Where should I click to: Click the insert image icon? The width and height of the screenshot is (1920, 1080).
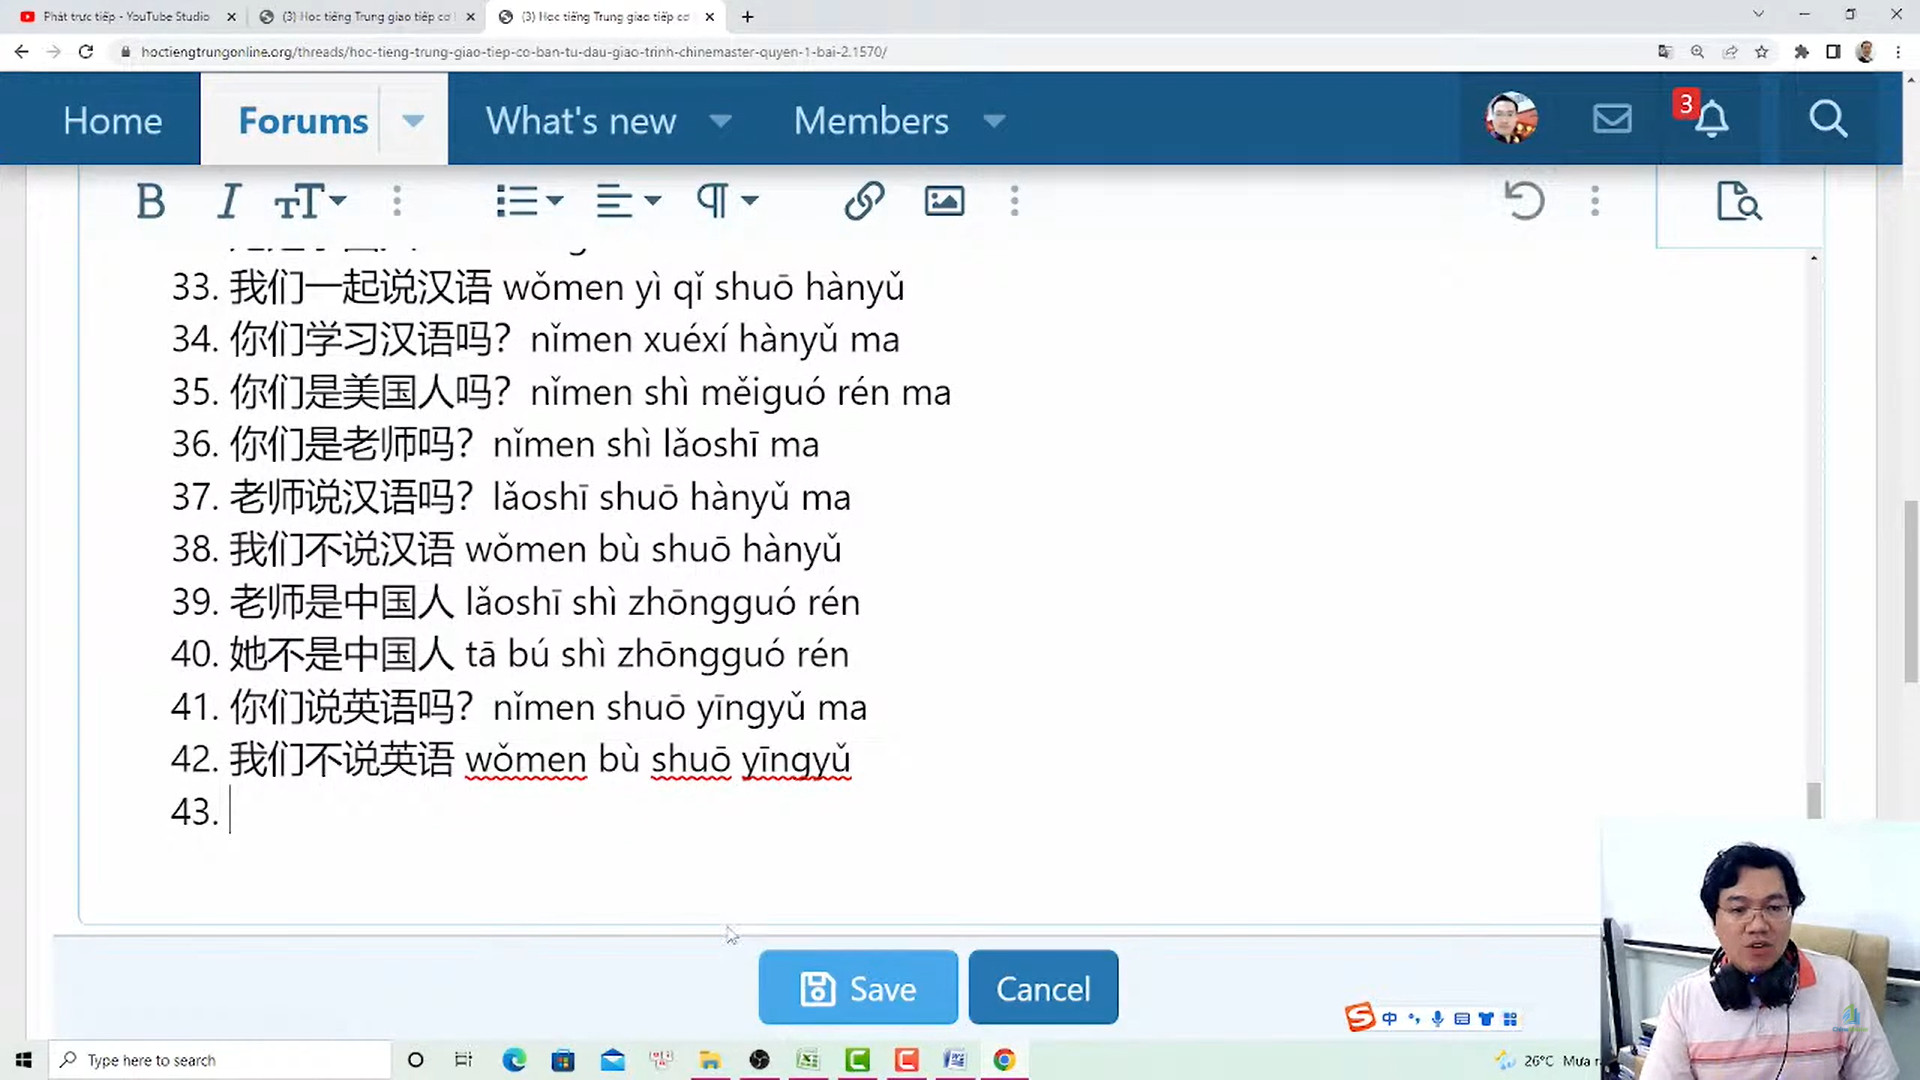point(944,202)
